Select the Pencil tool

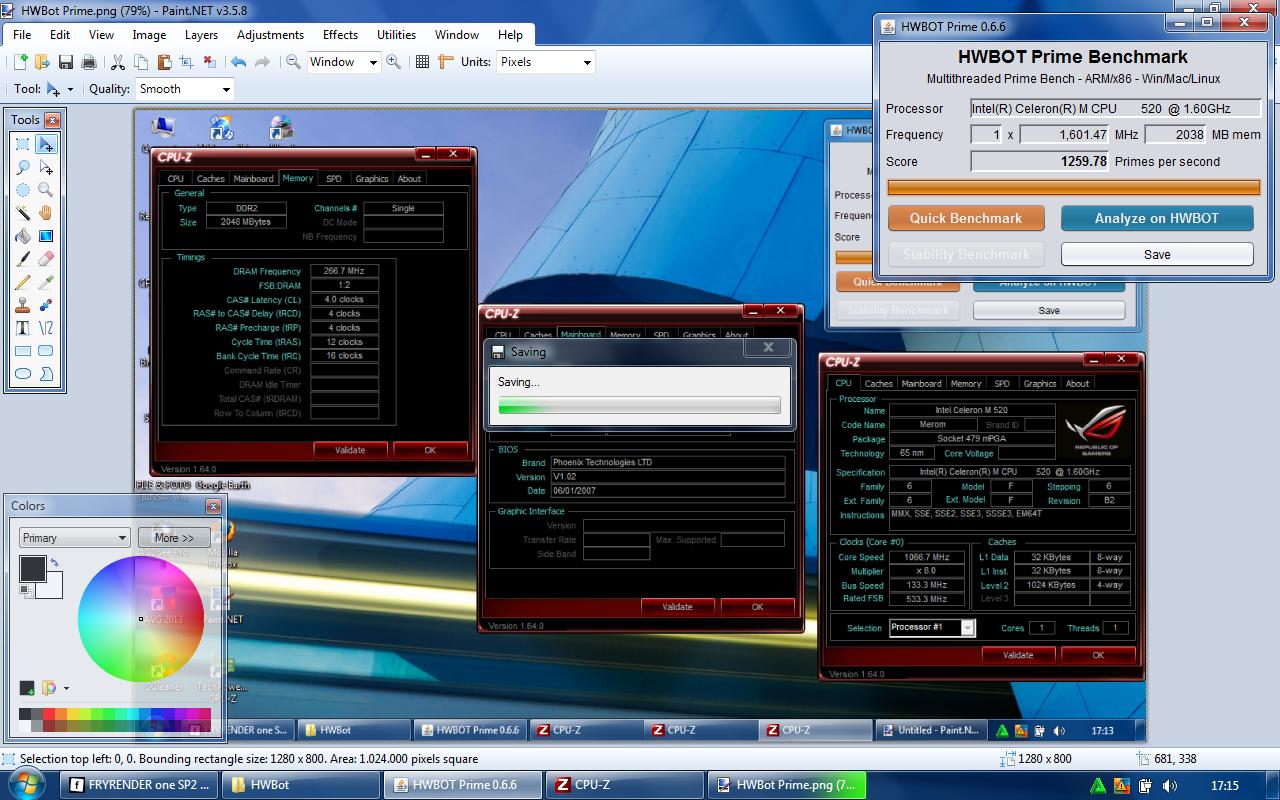point(22,282)
